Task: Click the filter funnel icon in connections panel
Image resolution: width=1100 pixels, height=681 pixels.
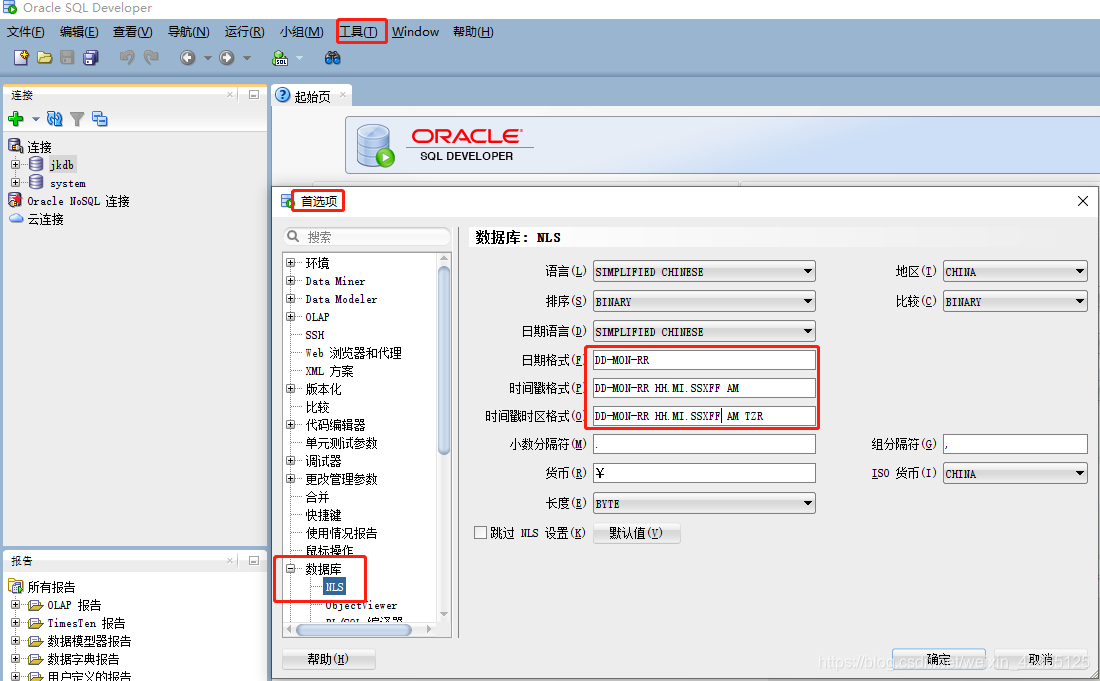Action: [x=77, y=119]
